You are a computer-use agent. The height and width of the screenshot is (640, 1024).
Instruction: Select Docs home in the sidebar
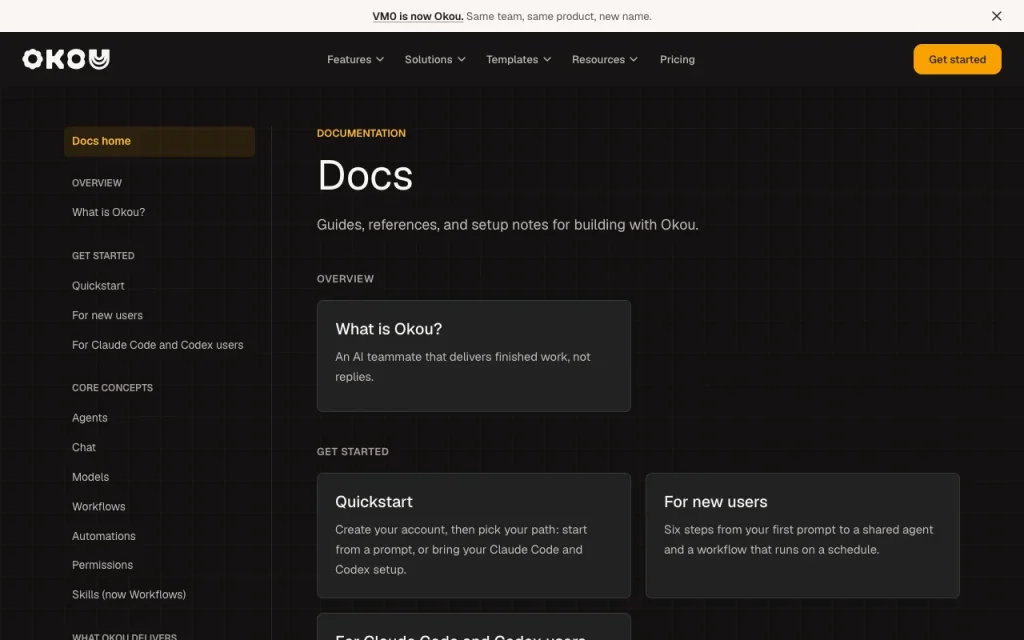point(159,142)
